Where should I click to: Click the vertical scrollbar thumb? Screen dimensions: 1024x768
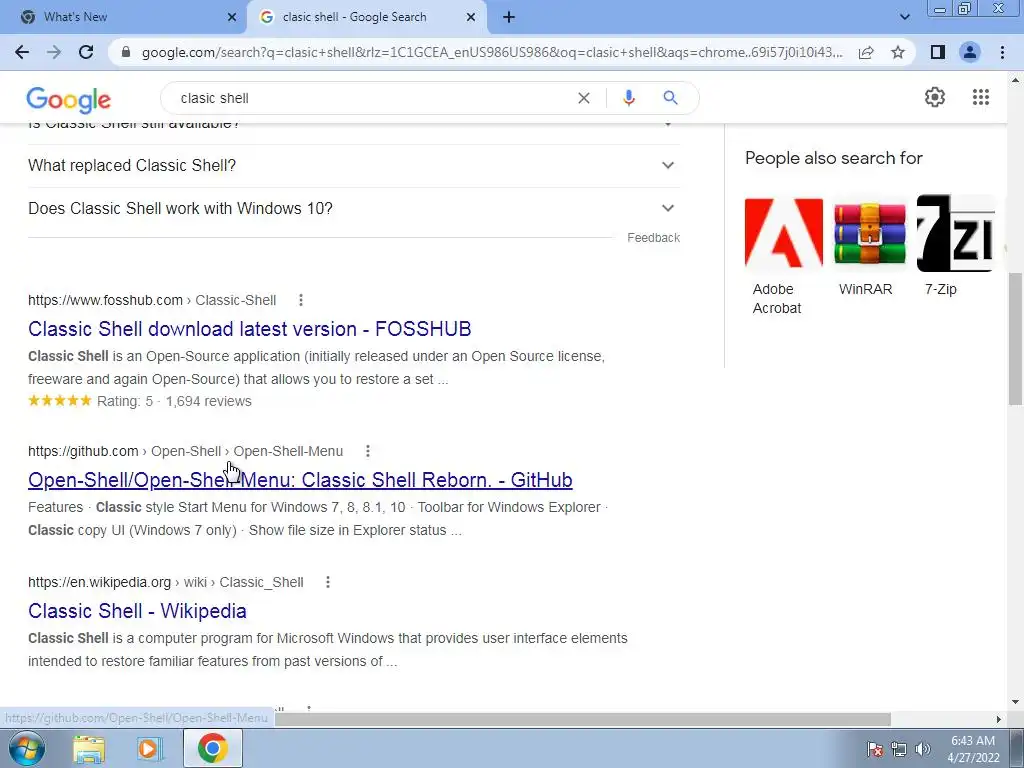[1016, 339]
